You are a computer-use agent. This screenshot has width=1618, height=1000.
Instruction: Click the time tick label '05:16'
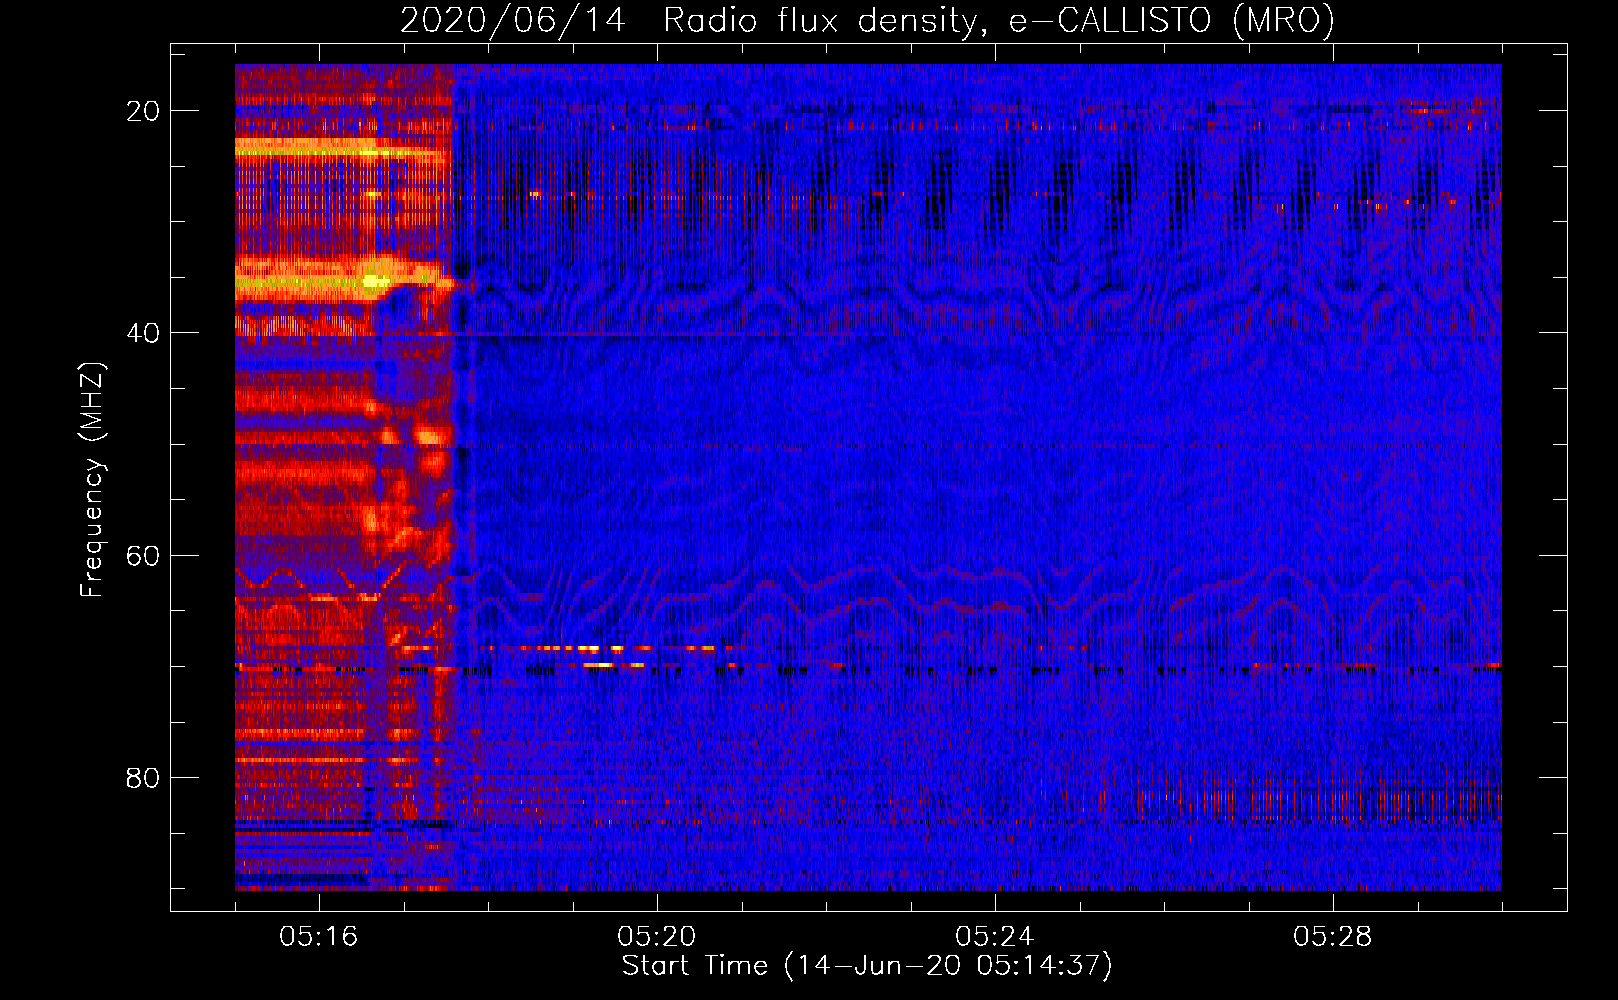click(318, 937)
